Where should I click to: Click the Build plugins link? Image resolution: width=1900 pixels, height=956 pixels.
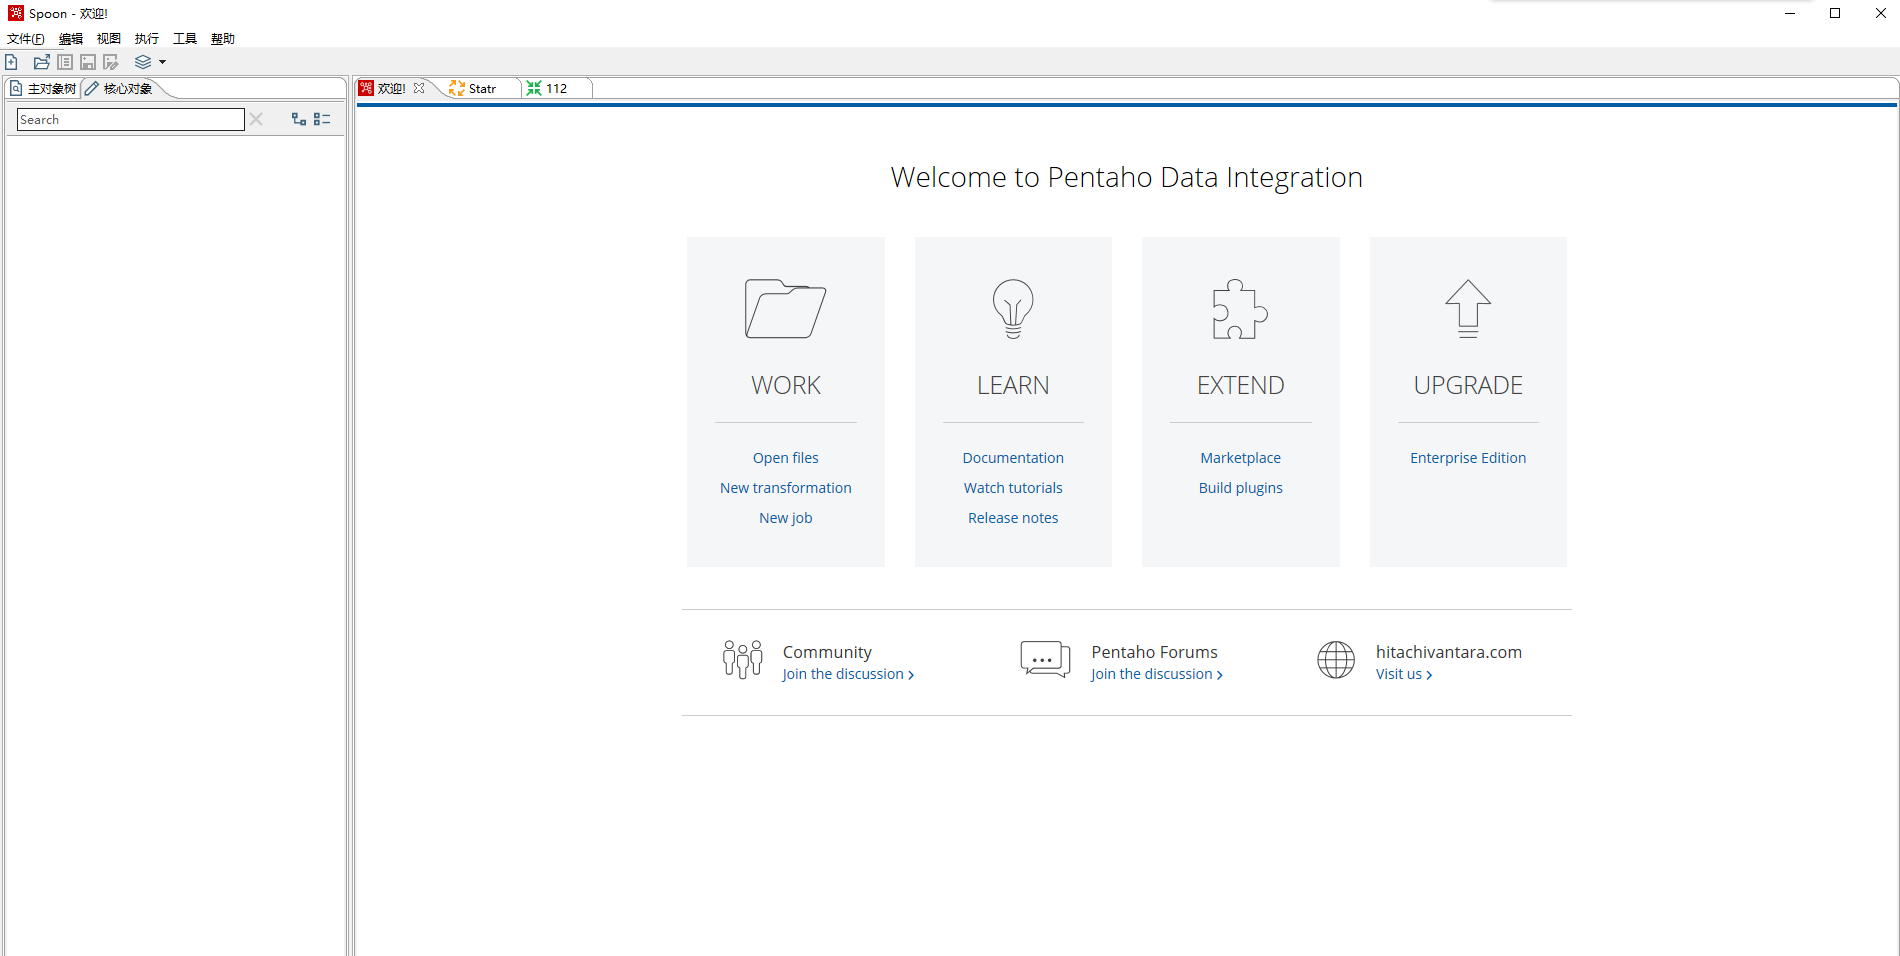pos(1241,488)
